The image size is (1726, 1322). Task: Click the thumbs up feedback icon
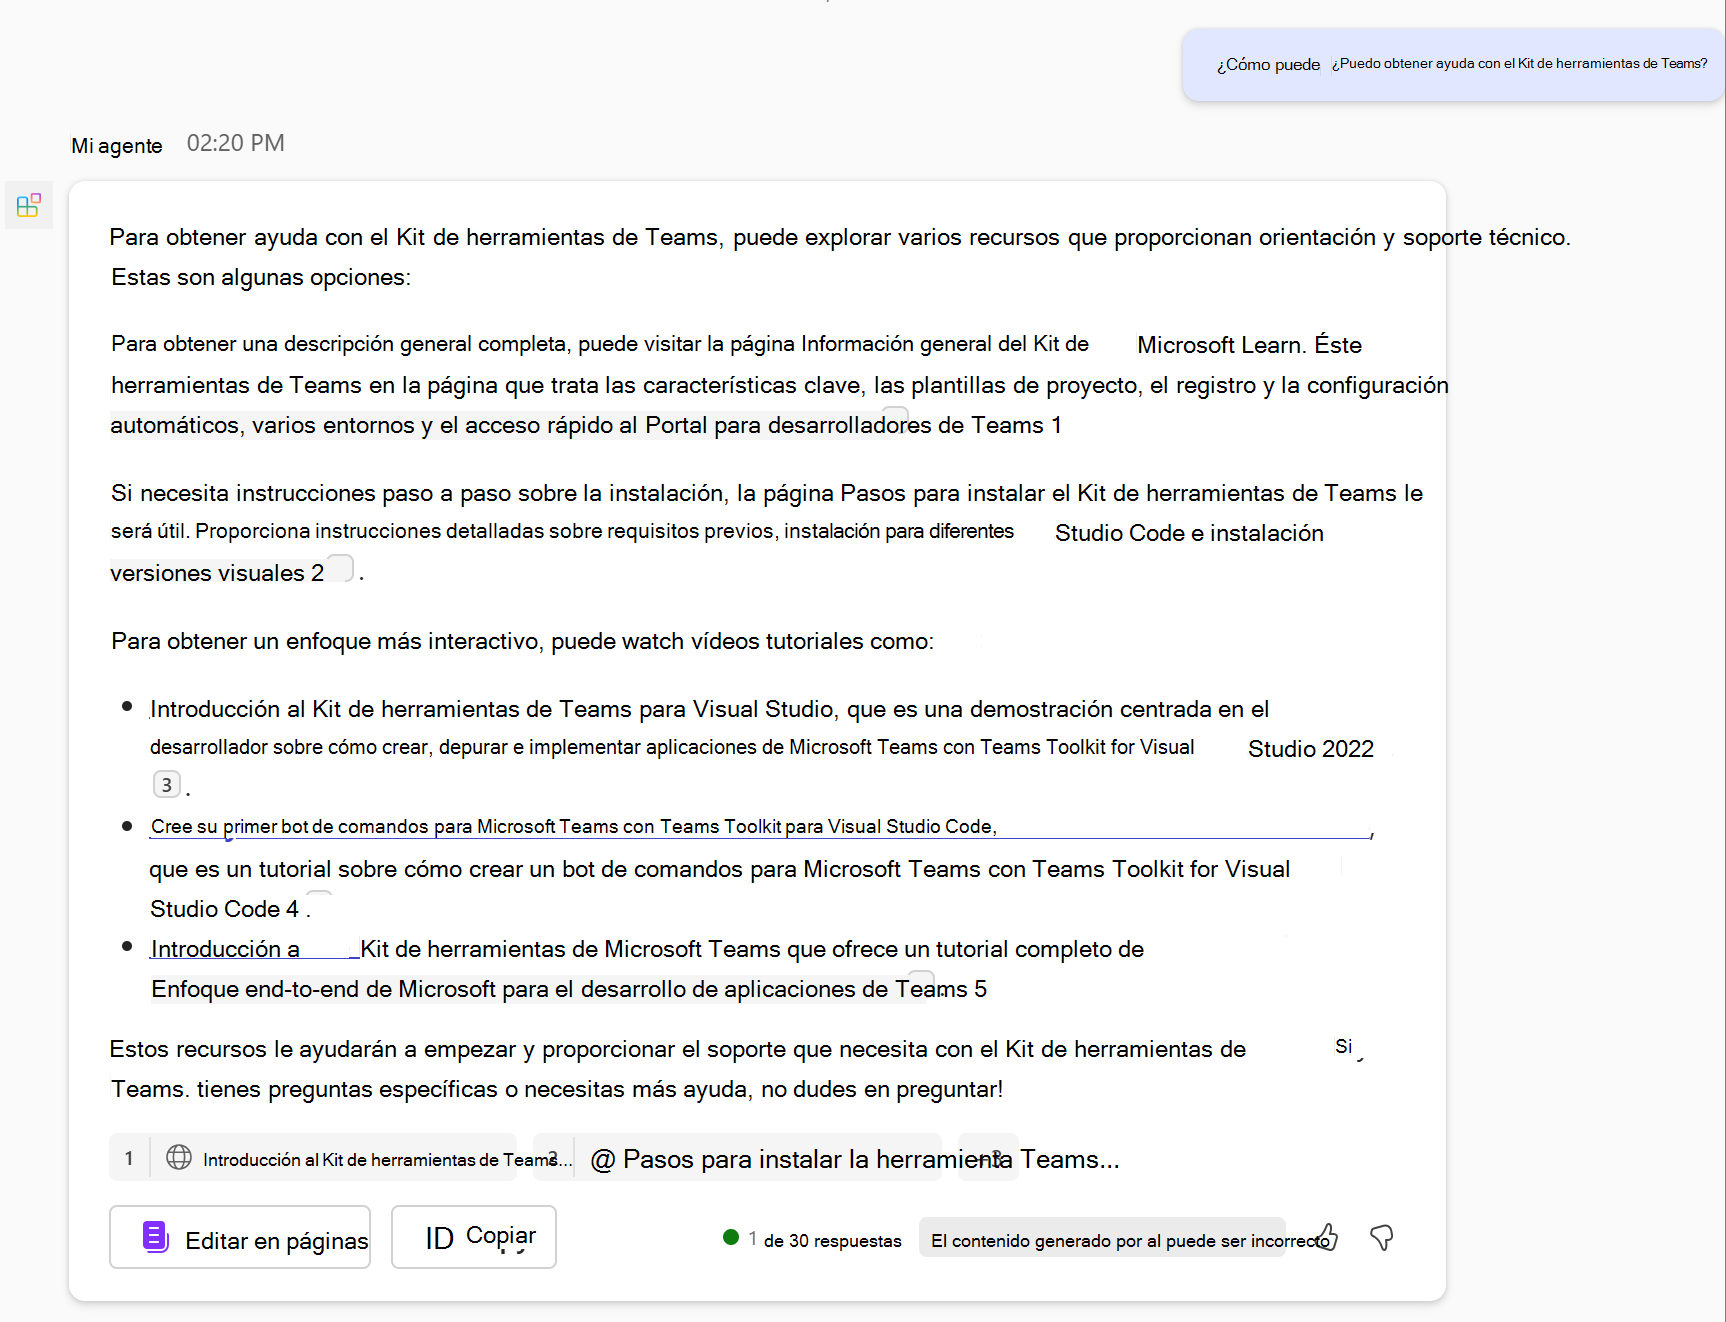(1326, 1238)
